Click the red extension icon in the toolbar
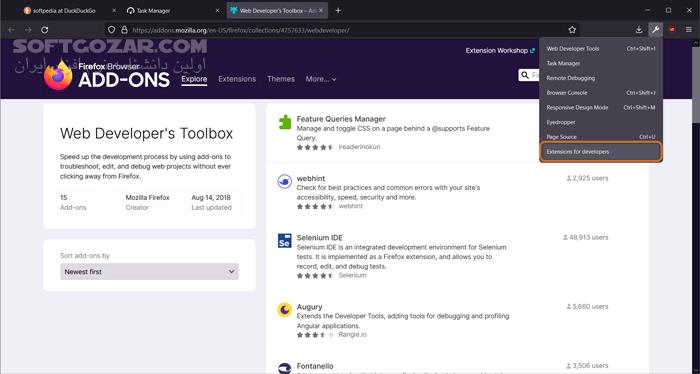Screen dimensions: 700x374 672,30
